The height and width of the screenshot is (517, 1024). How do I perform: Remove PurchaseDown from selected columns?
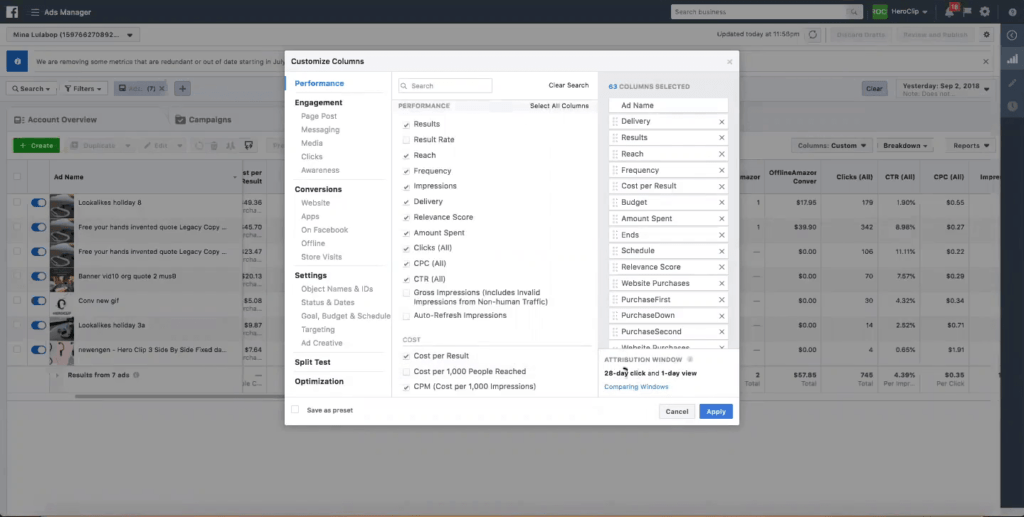(722, 316)
